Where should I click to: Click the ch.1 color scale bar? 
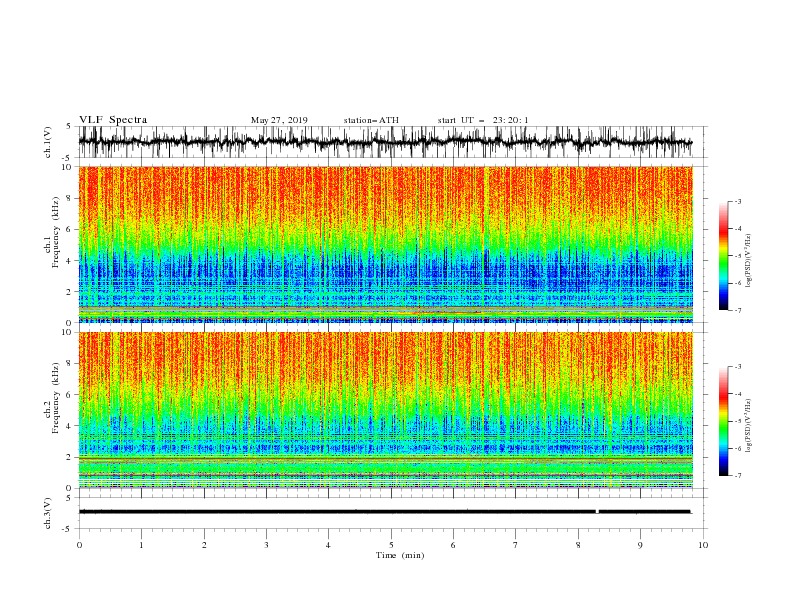coord(723,256)
